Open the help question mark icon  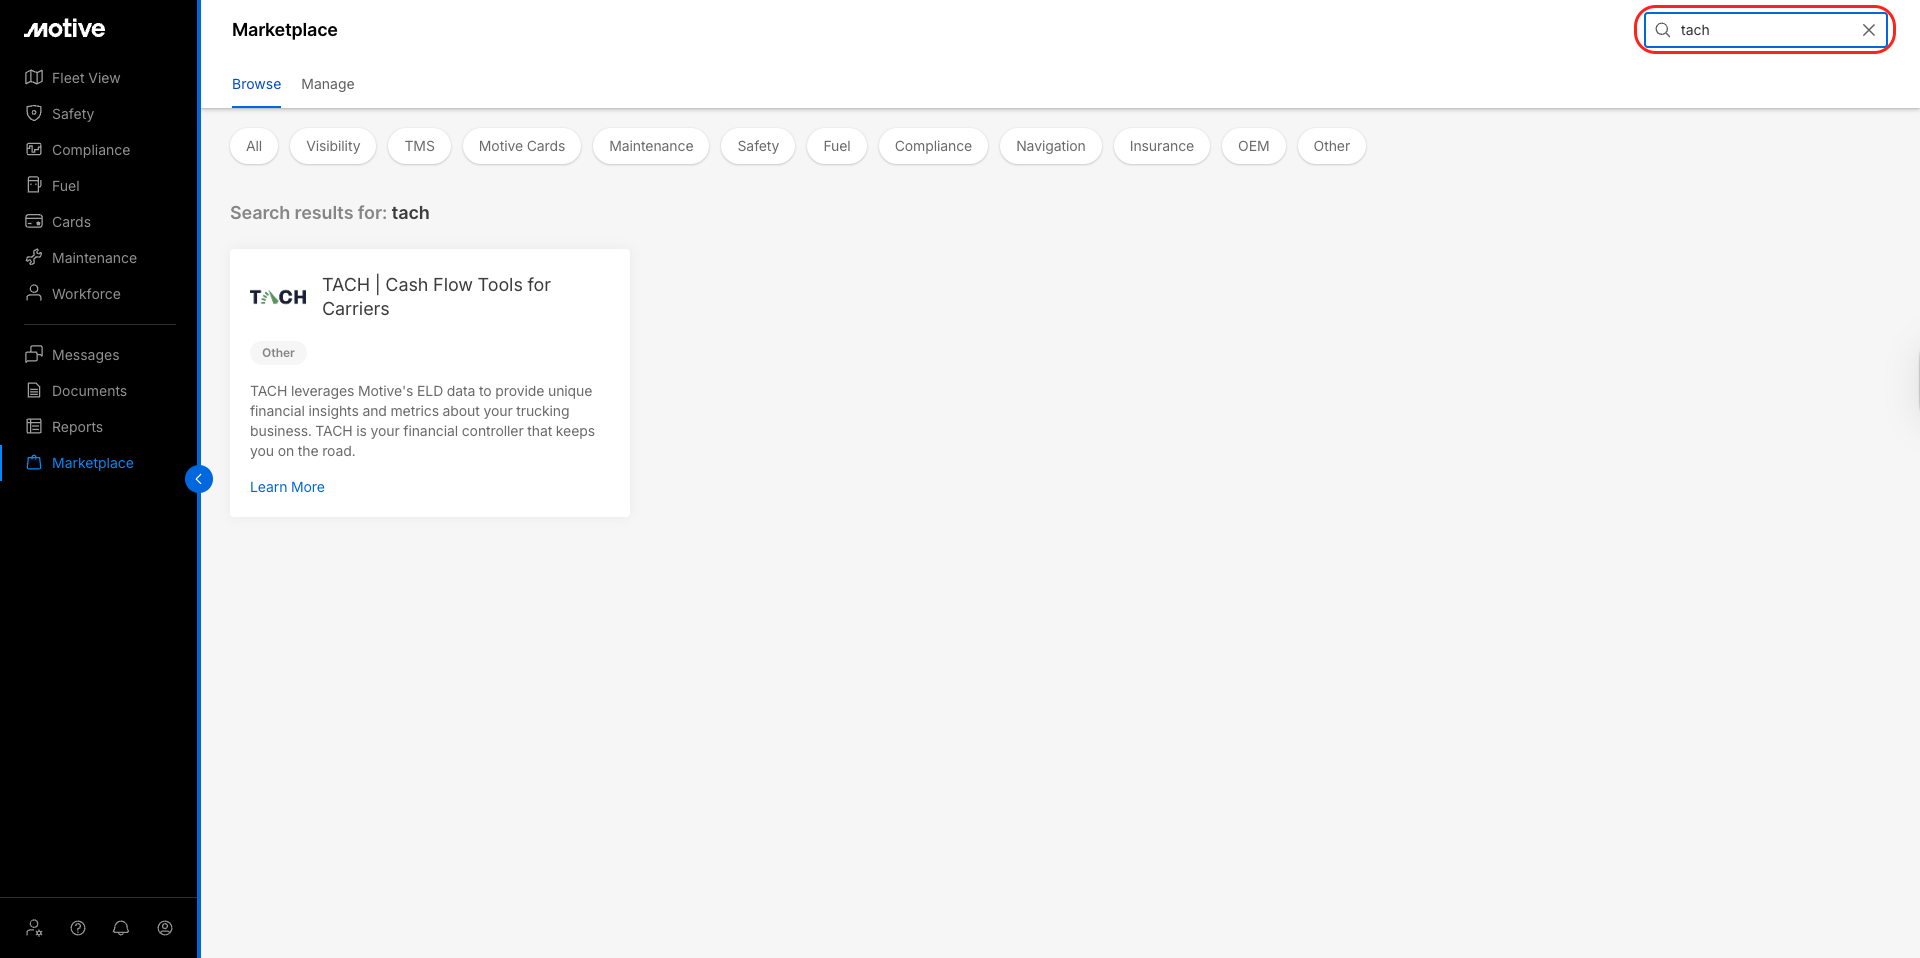tap(78, 928)
